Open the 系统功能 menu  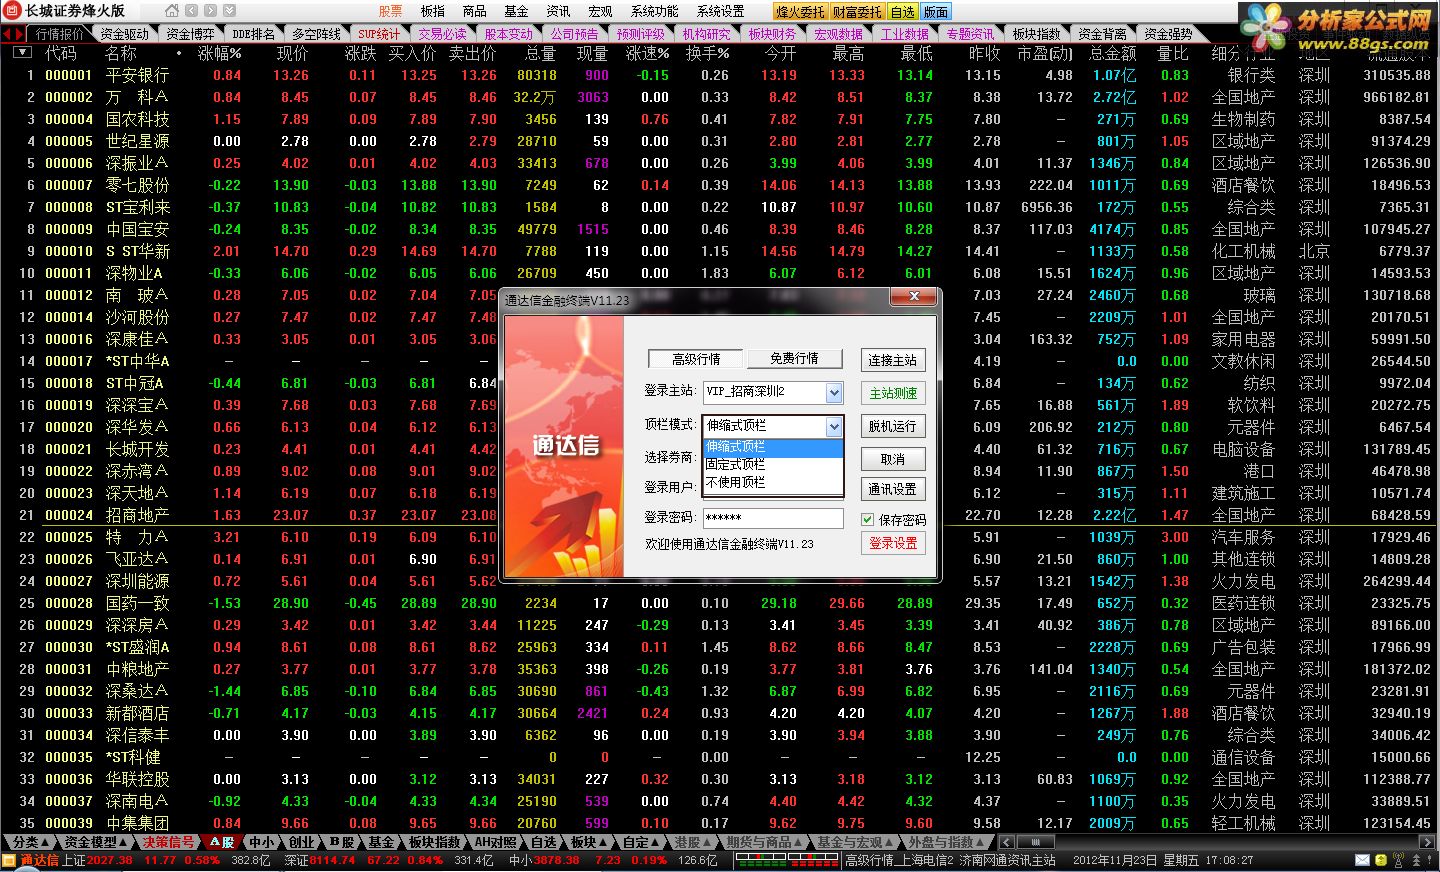654,11
